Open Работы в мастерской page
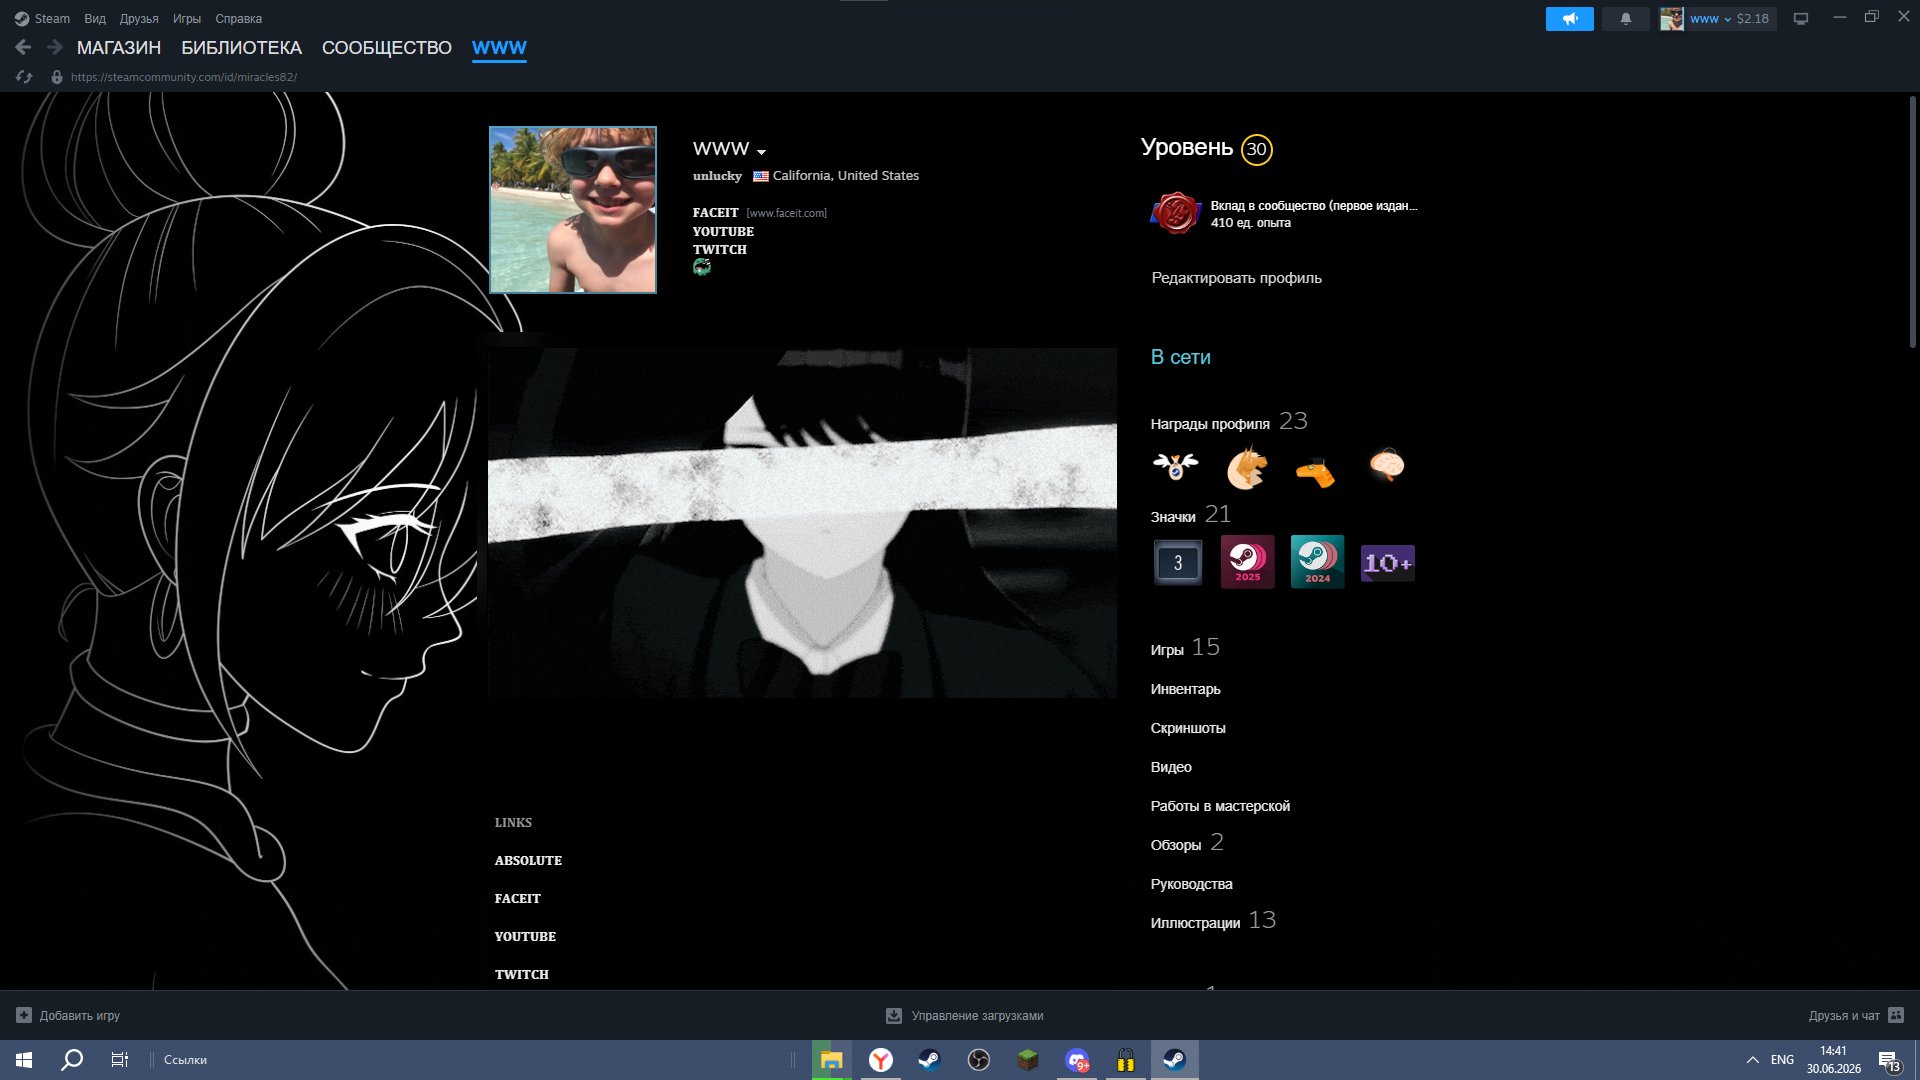 point(1220,806)
